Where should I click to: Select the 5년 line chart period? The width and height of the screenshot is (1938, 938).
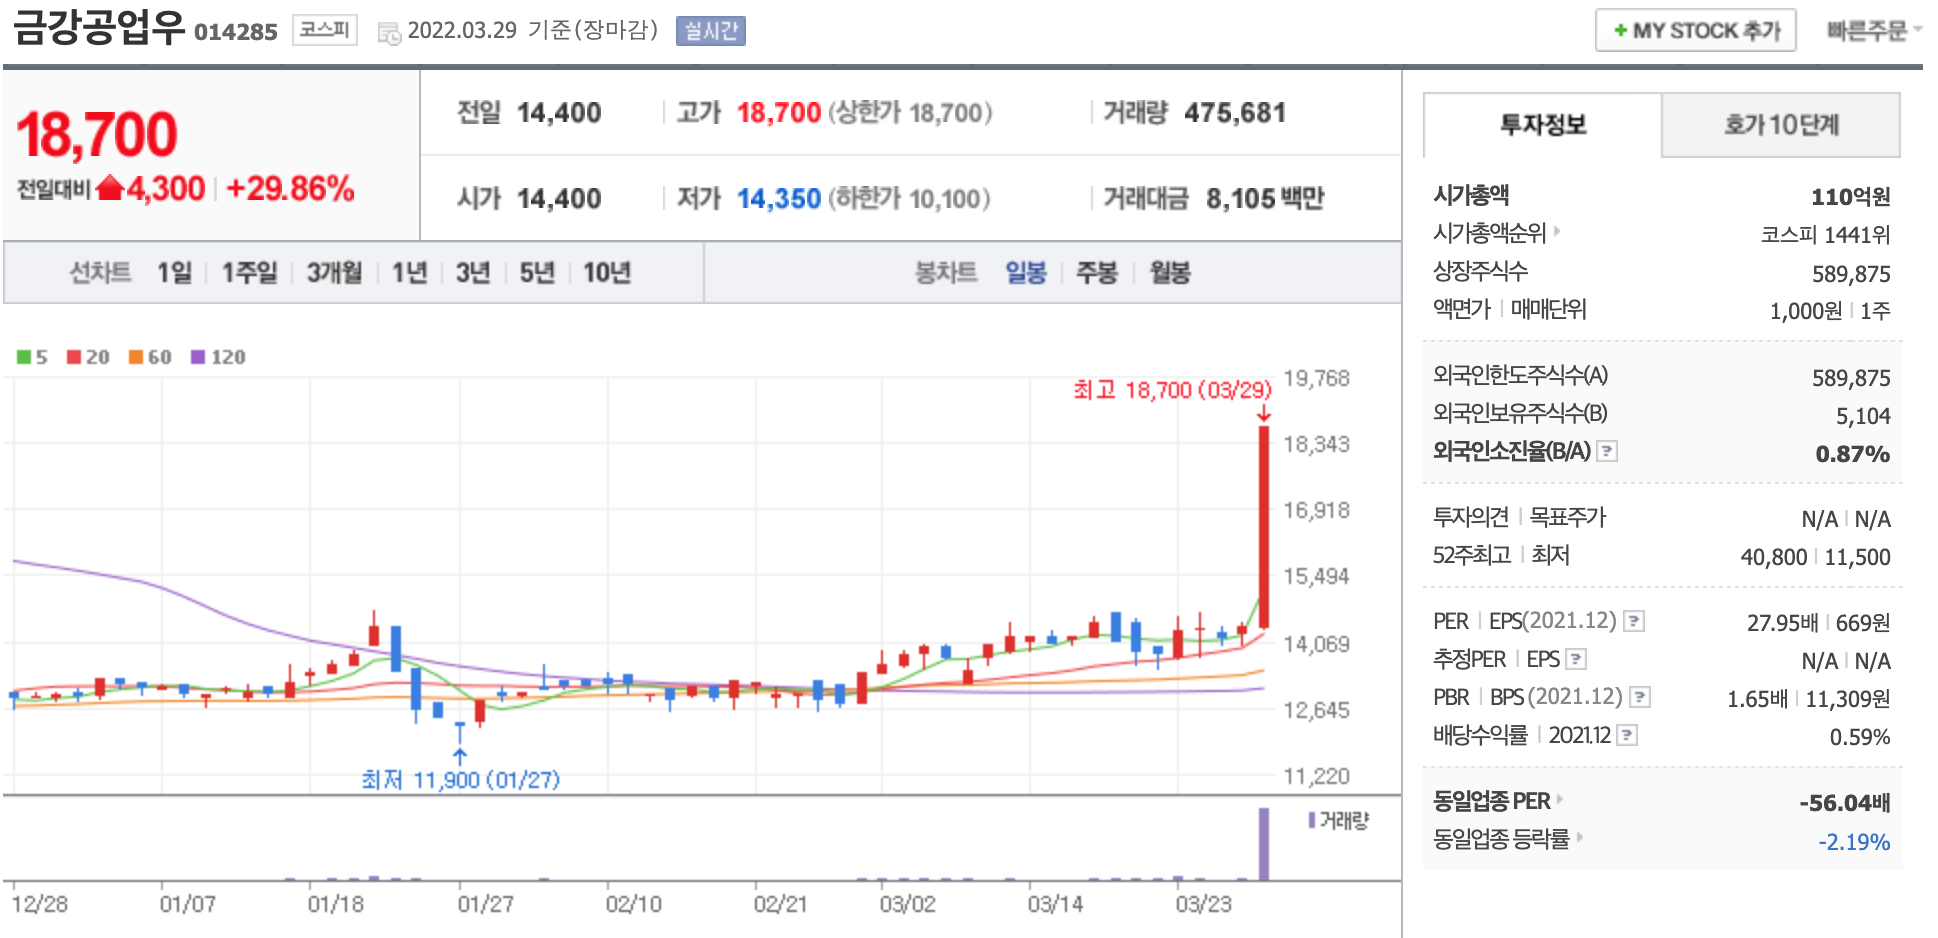pos(537,272)
